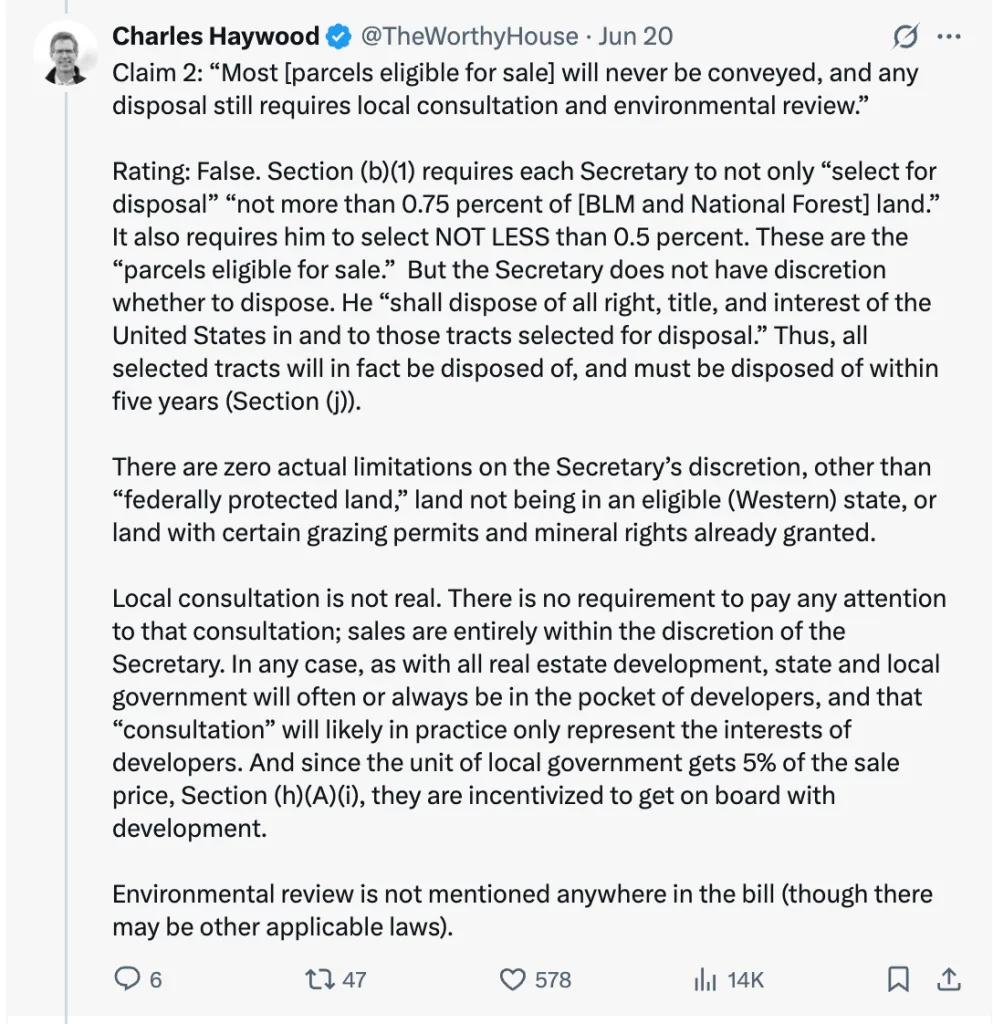Click the blue verified checkmark badge
Image resolution: width=993 pixels, height=1024 pixels.
point(339,37)
